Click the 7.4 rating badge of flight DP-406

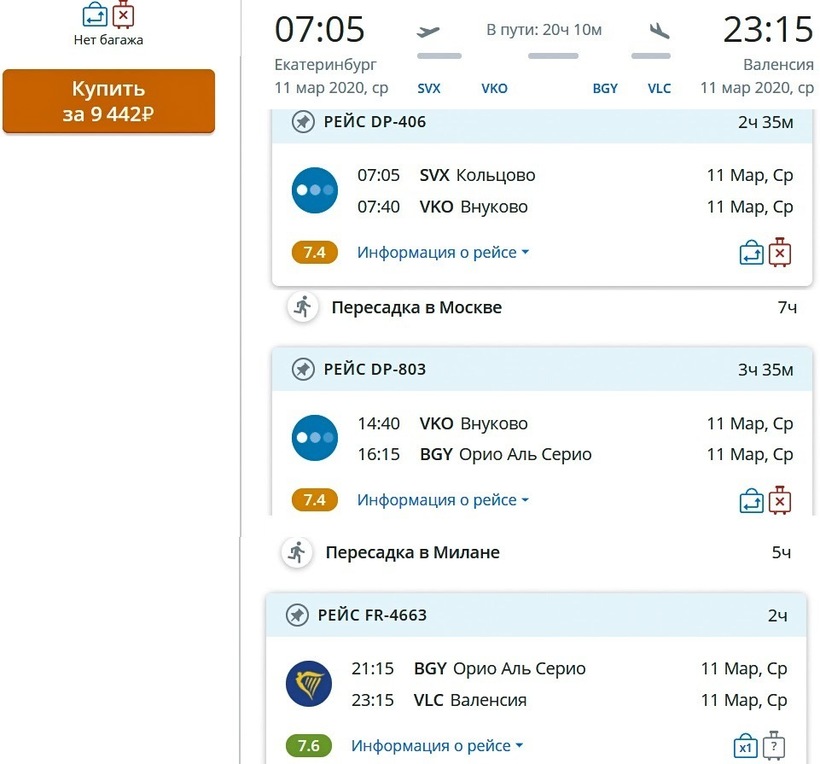pos(315,253)
